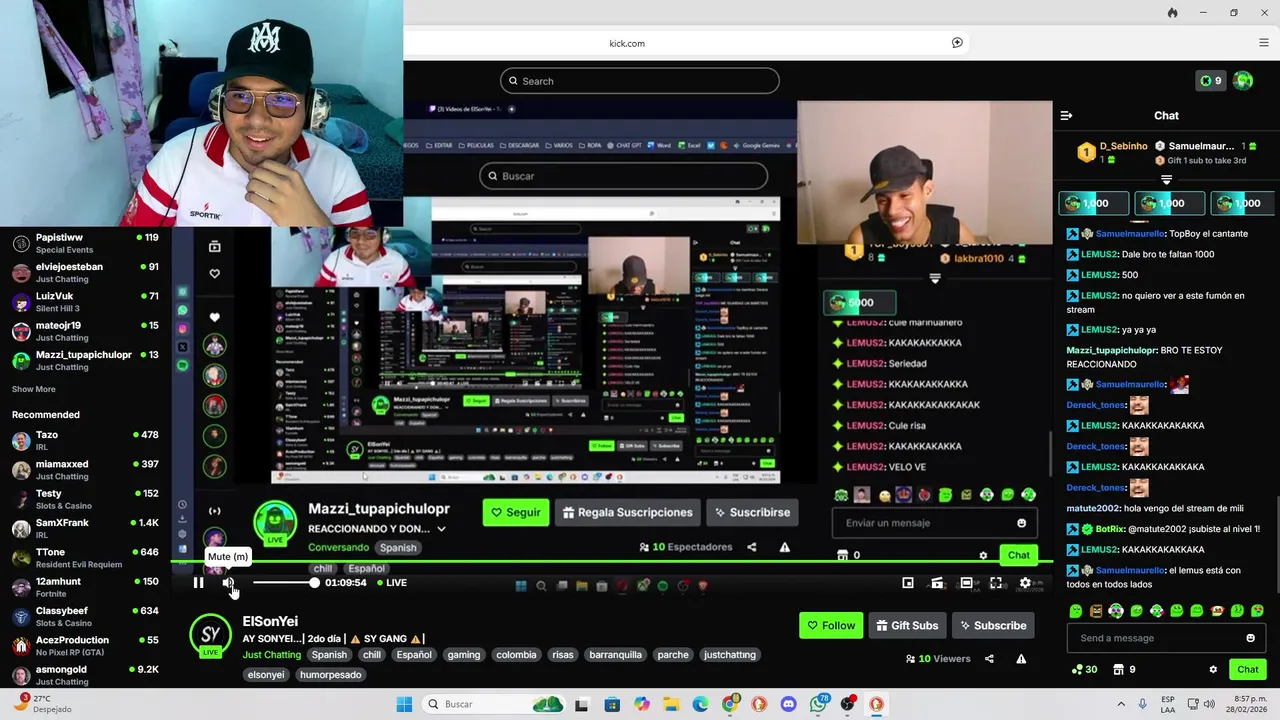Open mini player mode icon
1280x720 pixels.
point(908,583)
